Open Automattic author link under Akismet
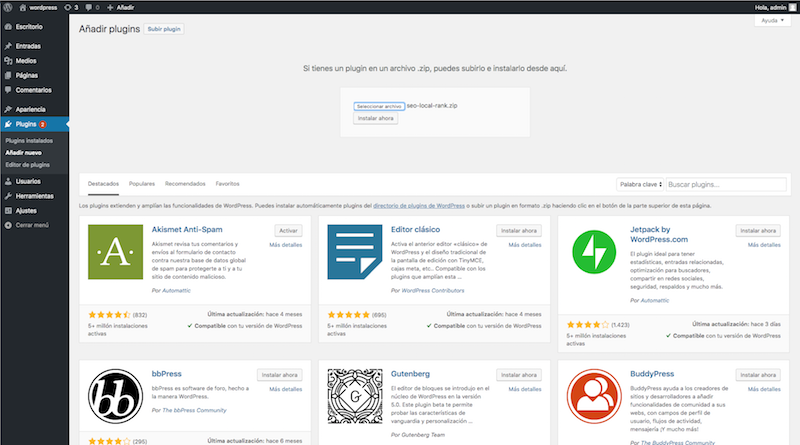The height and width of the screenshot is (445, 800). coord(176,290)
